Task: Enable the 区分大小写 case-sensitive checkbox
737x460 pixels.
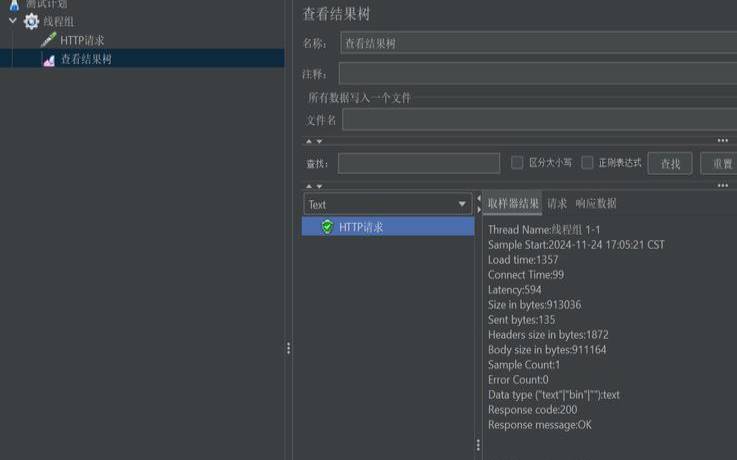Action: tap(517, 163)
